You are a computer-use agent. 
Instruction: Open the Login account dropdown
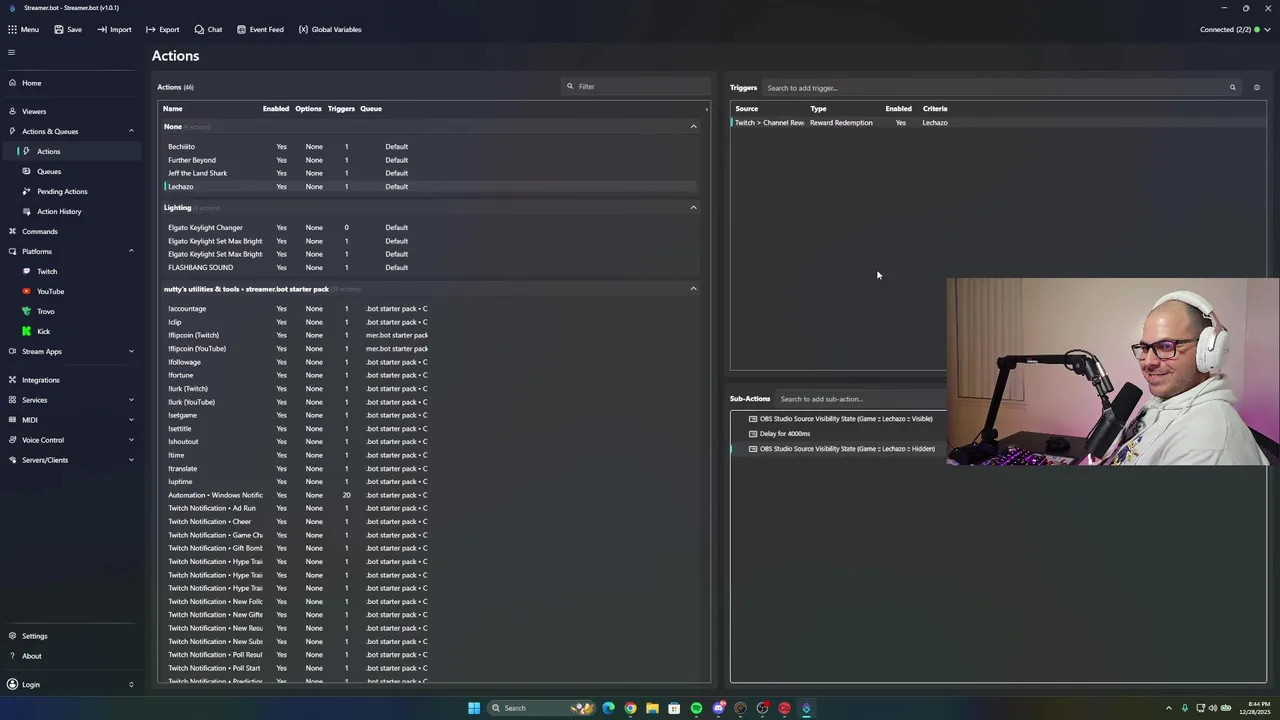[x=70, y=684]
